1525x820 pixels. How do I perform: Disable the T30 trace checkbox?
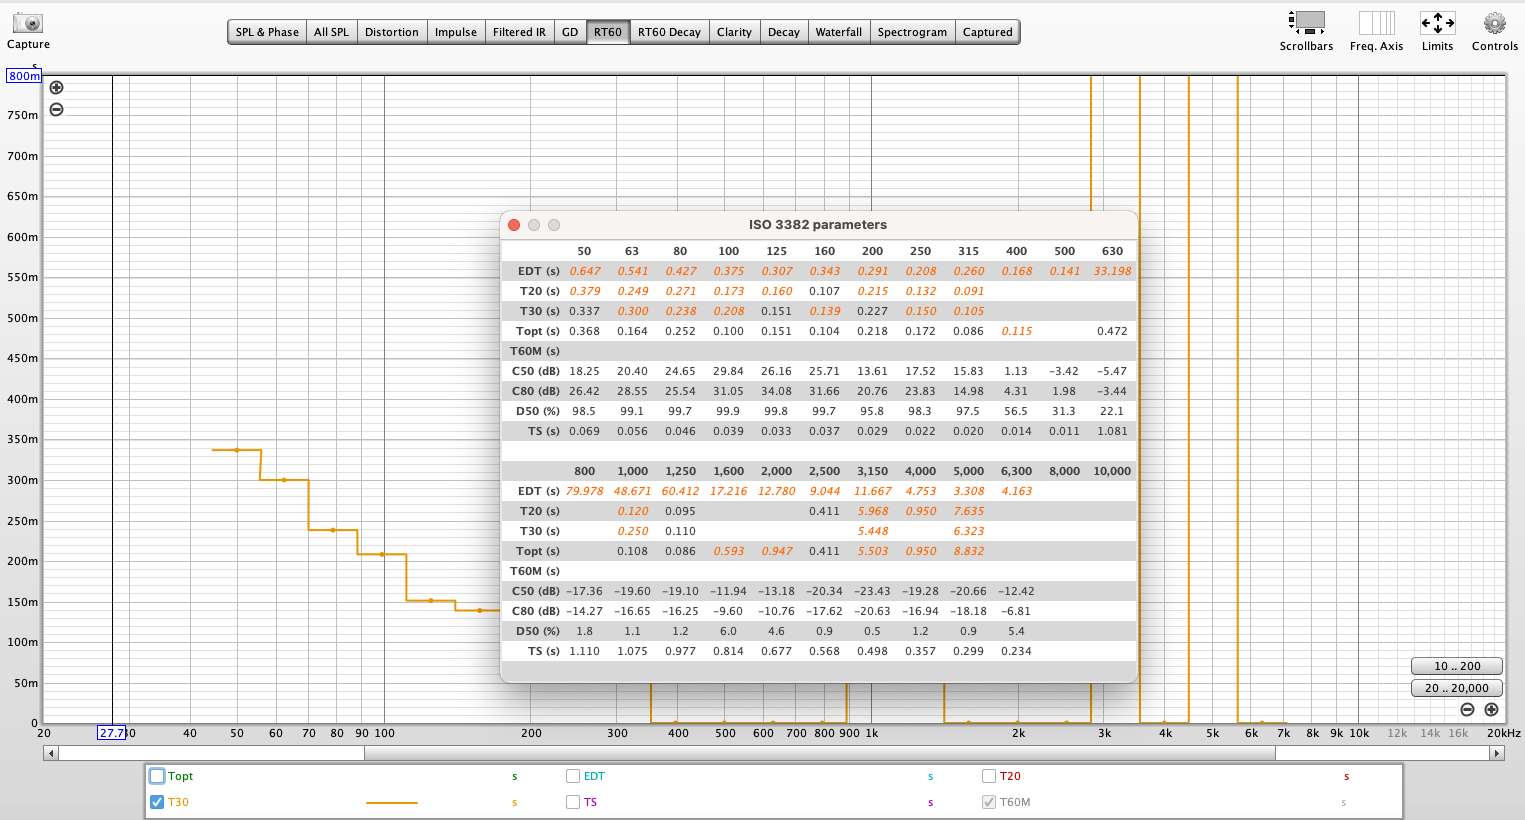(157, 802)
